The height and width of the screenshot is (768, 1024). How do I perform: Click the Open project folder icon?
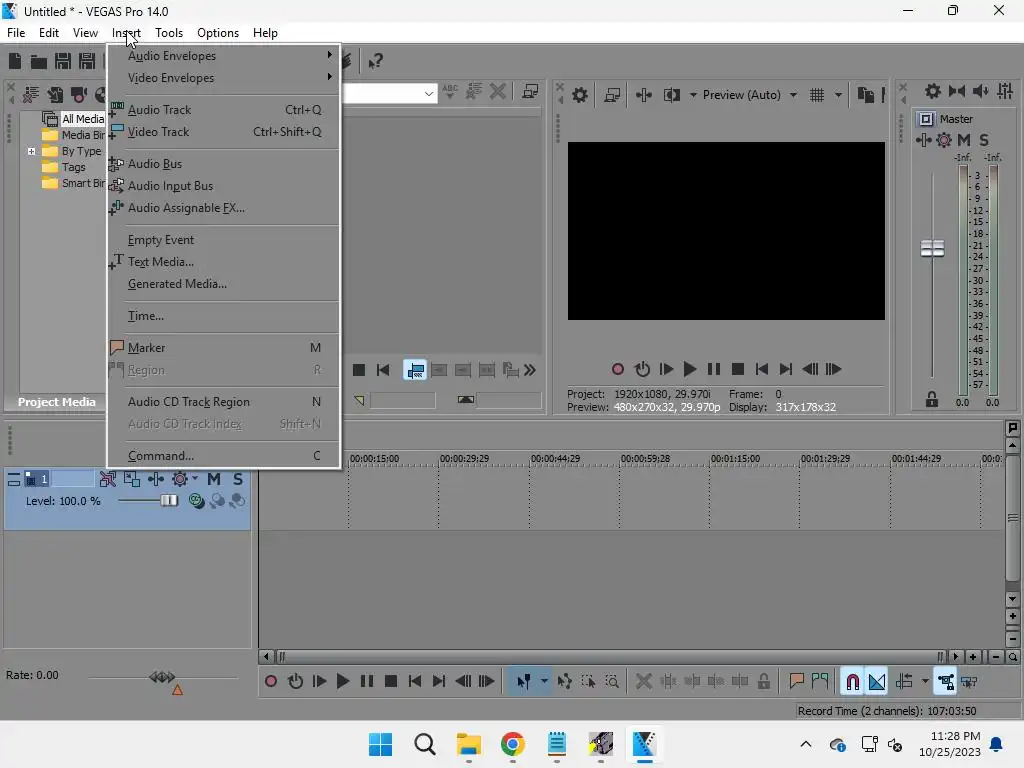[39, 61]
